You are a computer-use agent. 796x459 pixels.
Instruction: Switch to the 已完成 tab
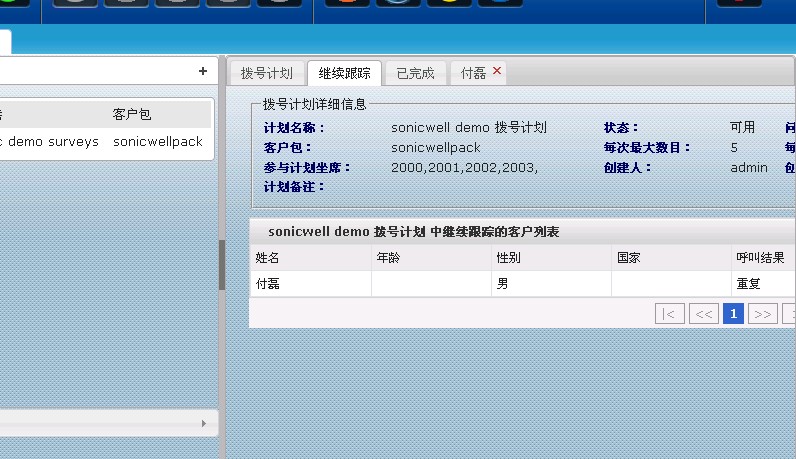tap(415, 73)
